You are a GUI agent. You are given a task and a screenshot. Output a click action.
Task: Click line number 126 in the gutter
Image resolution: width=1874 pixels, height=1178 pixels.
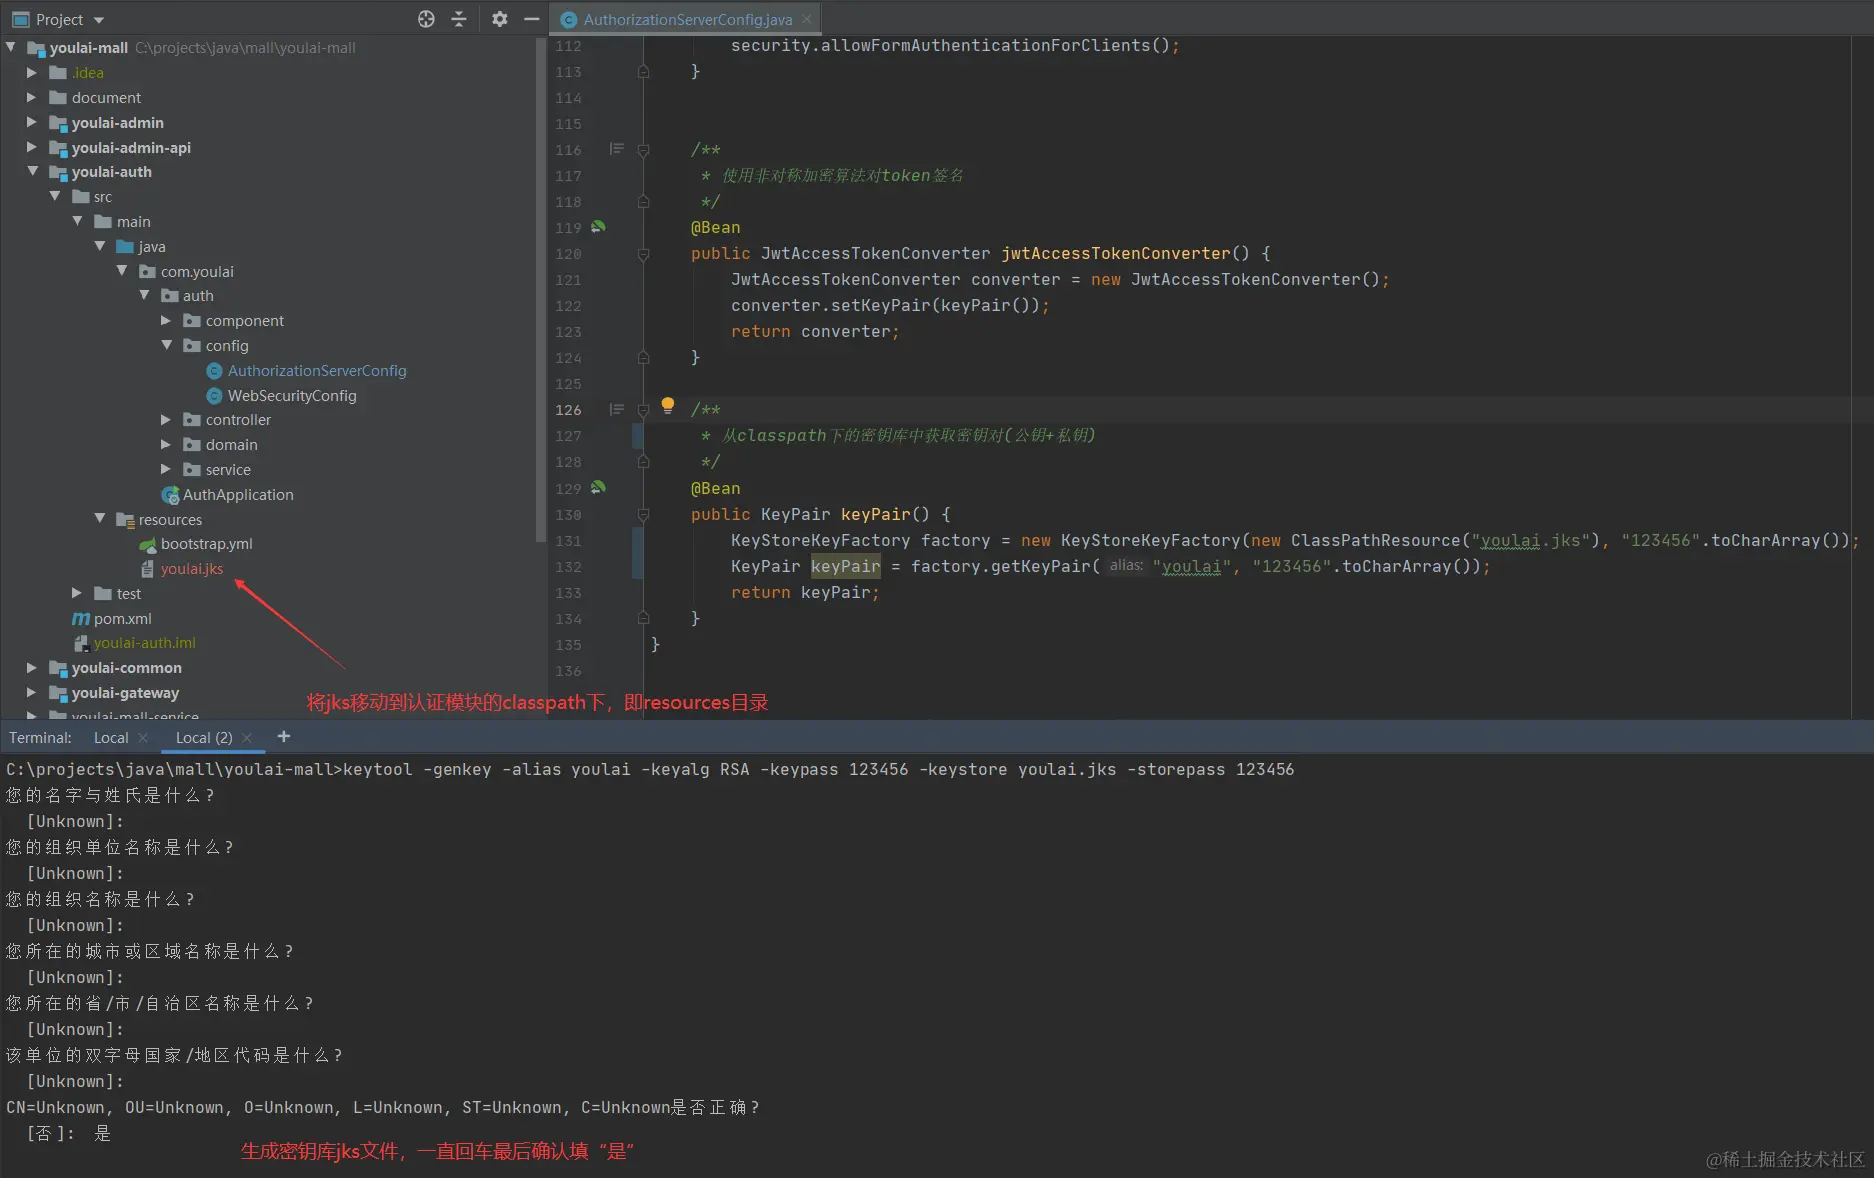point(568,410)
